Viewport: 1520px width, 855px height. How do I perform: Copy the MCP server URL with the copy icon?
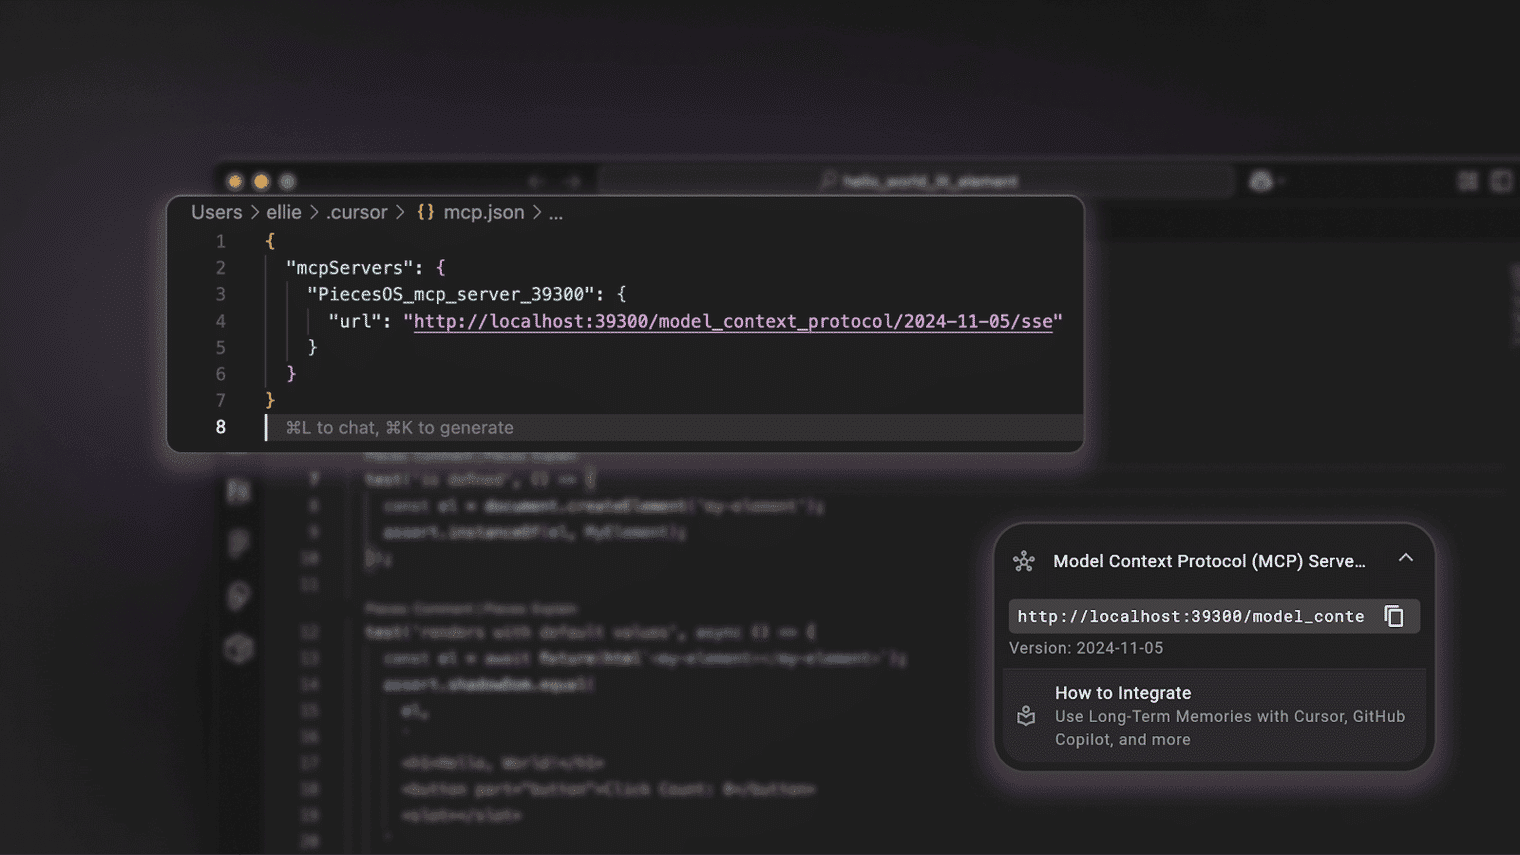1394,616
